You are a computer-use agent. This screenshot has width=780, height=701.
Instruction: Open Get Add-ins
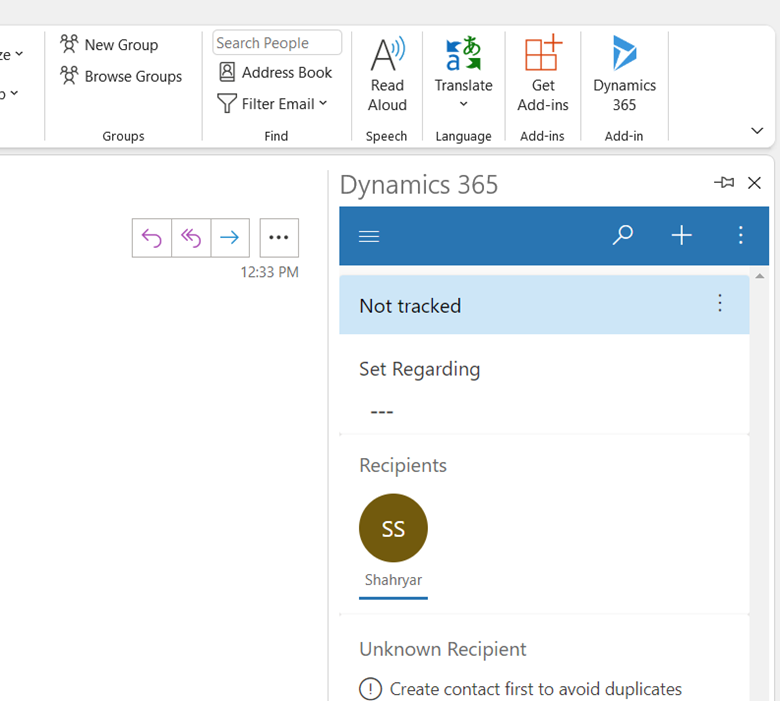(x=543, y=74)
